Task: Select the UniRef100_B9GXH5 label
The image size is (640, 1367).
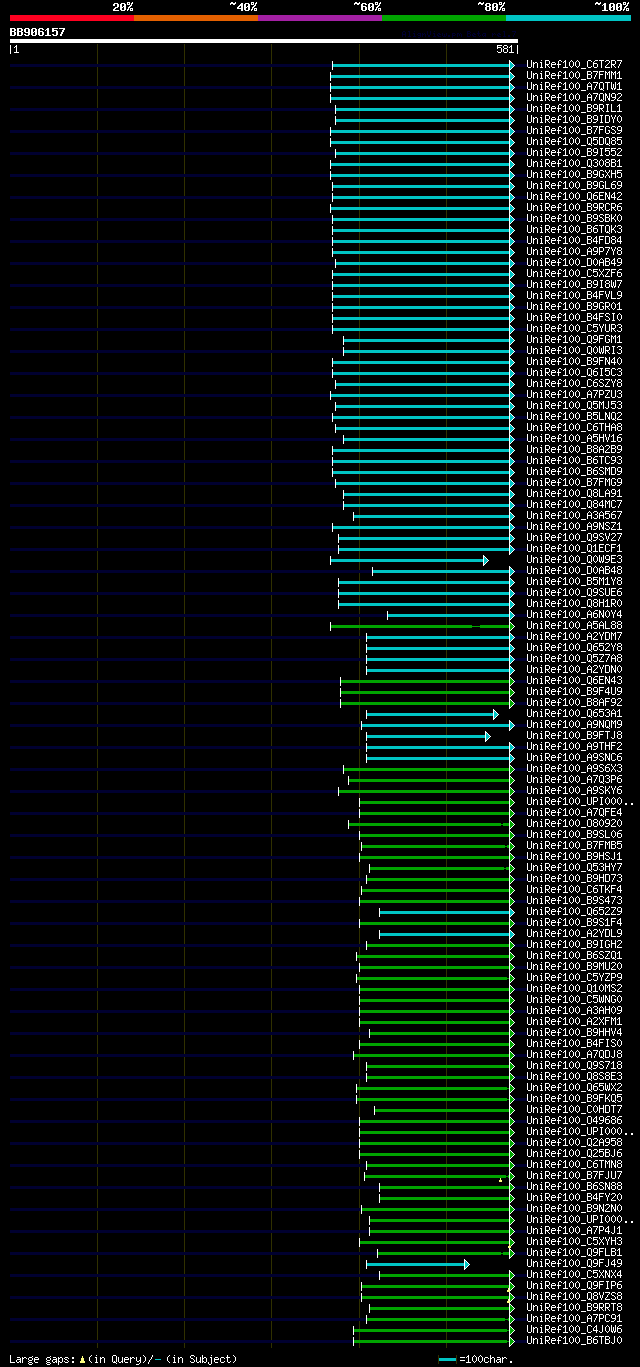Action: point(574,174)
